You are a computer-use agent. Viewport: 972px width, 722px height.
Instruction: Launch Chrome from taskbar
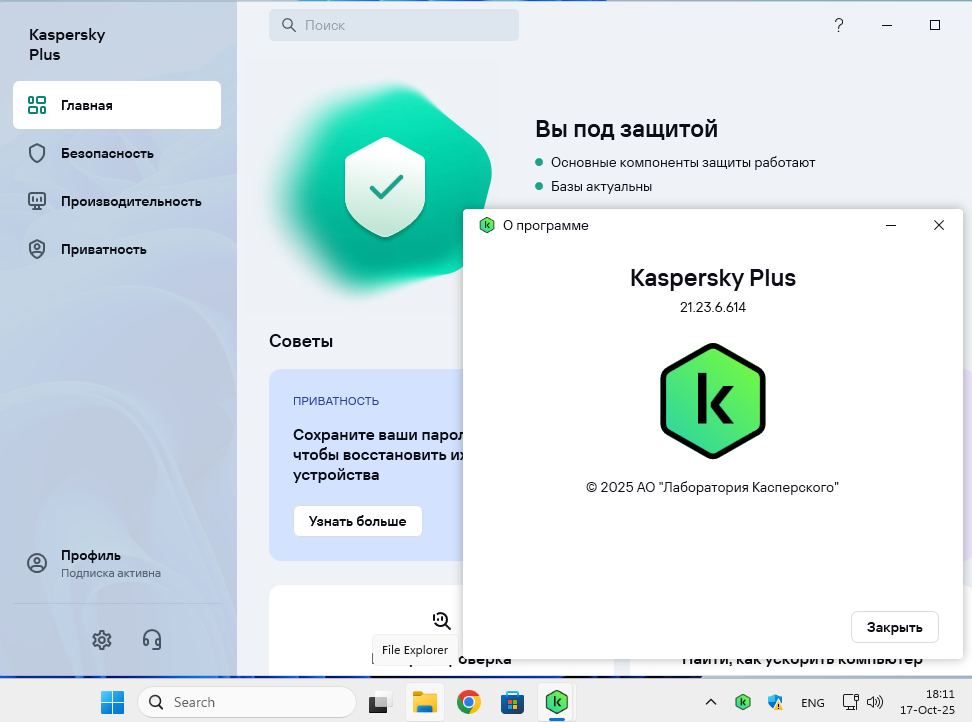tap(469, 702)
